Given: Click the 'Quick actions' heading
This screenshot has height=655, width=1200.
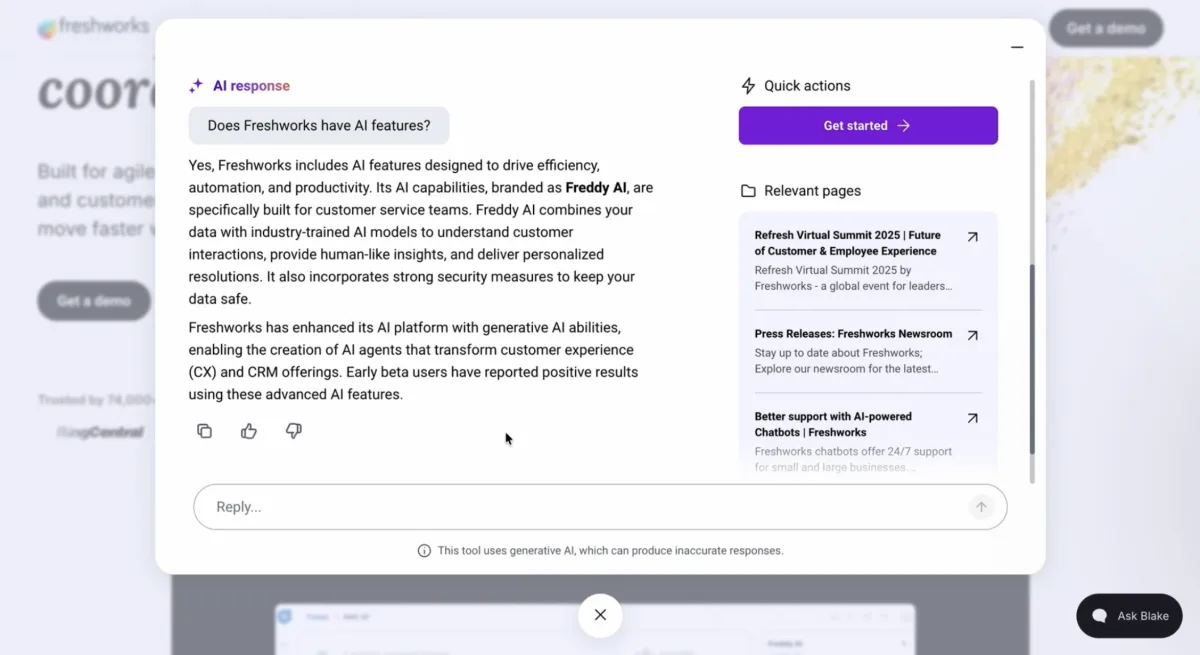Looking at the screenshot, I should click(807, 86).
